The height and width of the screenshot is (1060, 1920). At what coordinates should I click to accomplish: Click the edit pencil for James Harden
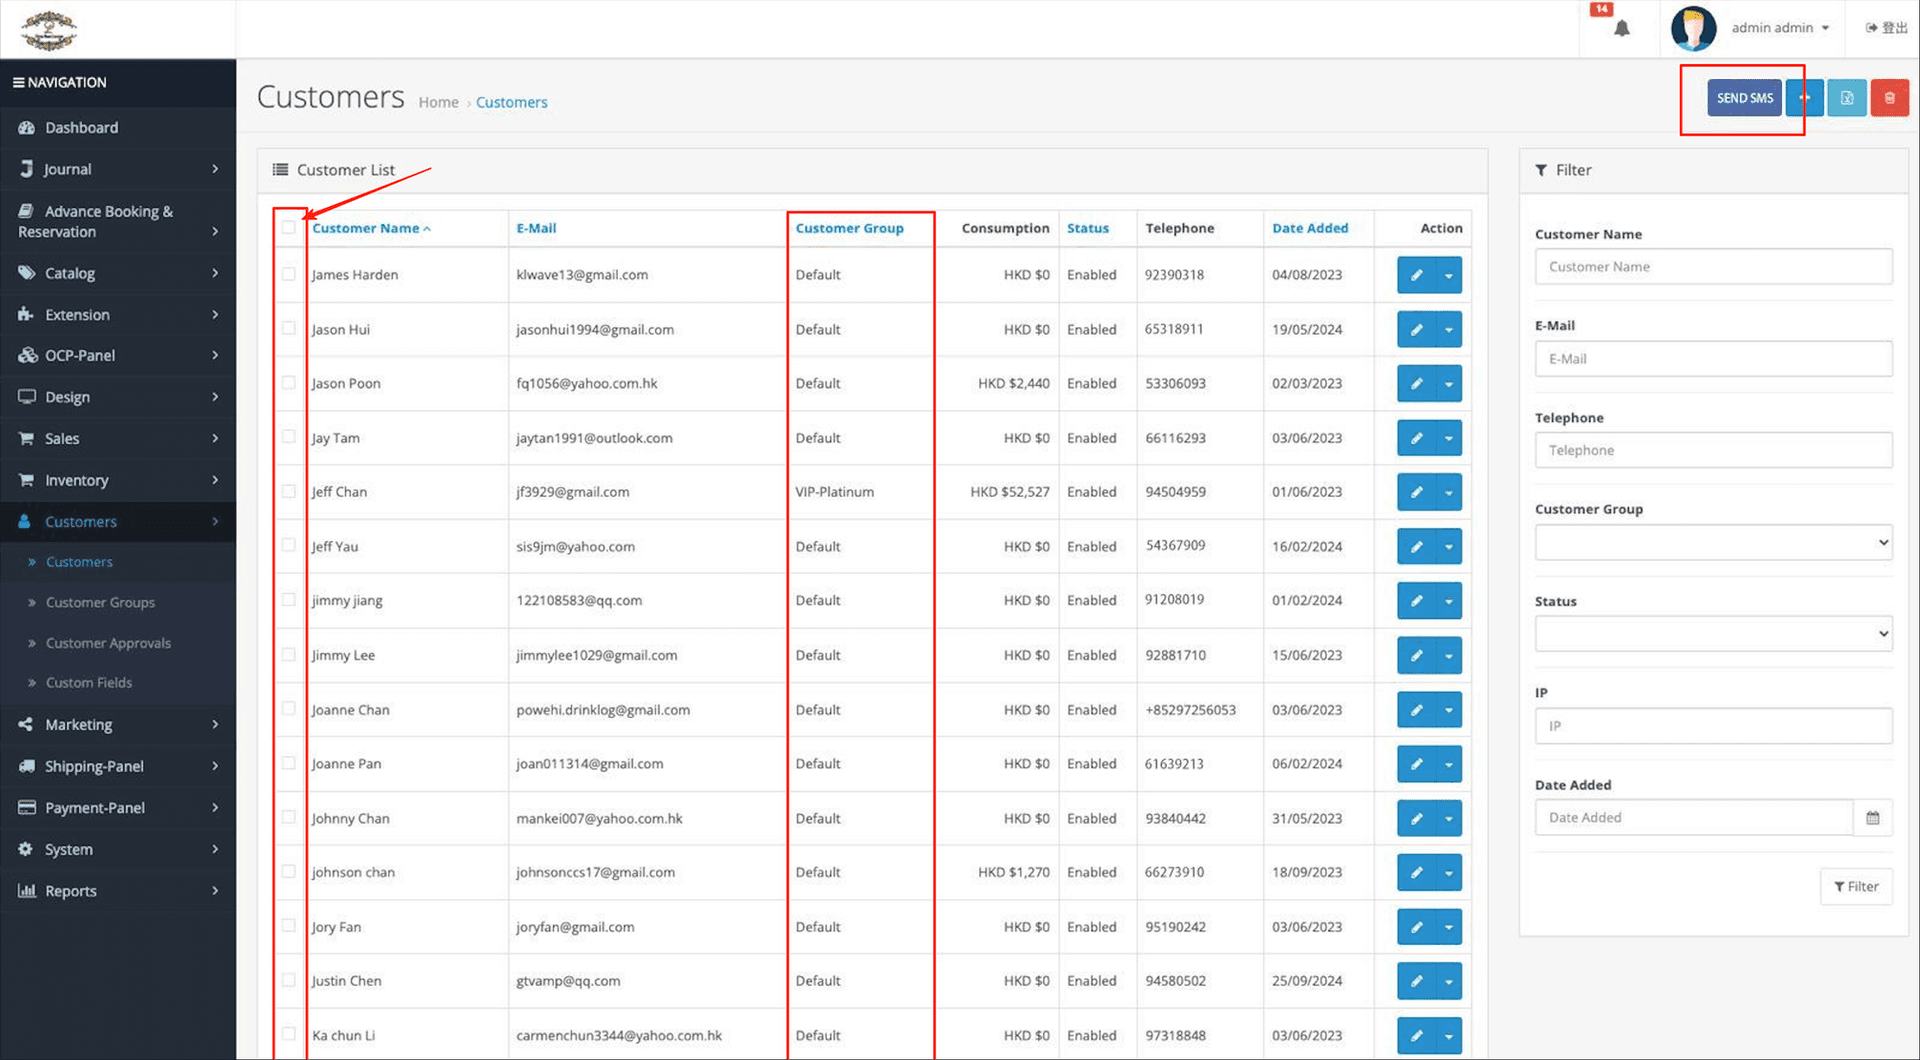coord(1416,275)
